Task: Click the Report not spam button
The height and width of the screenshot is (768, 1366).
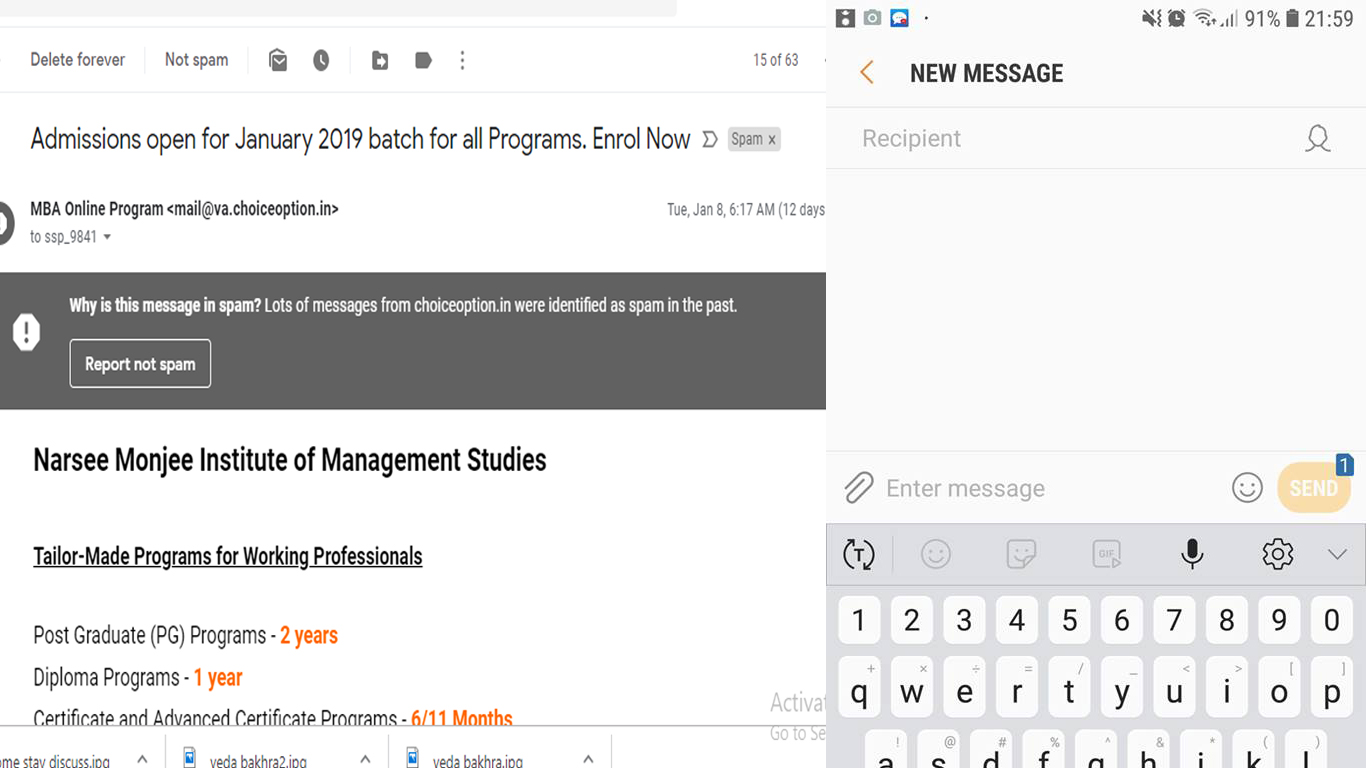Action: coord(140,364)
